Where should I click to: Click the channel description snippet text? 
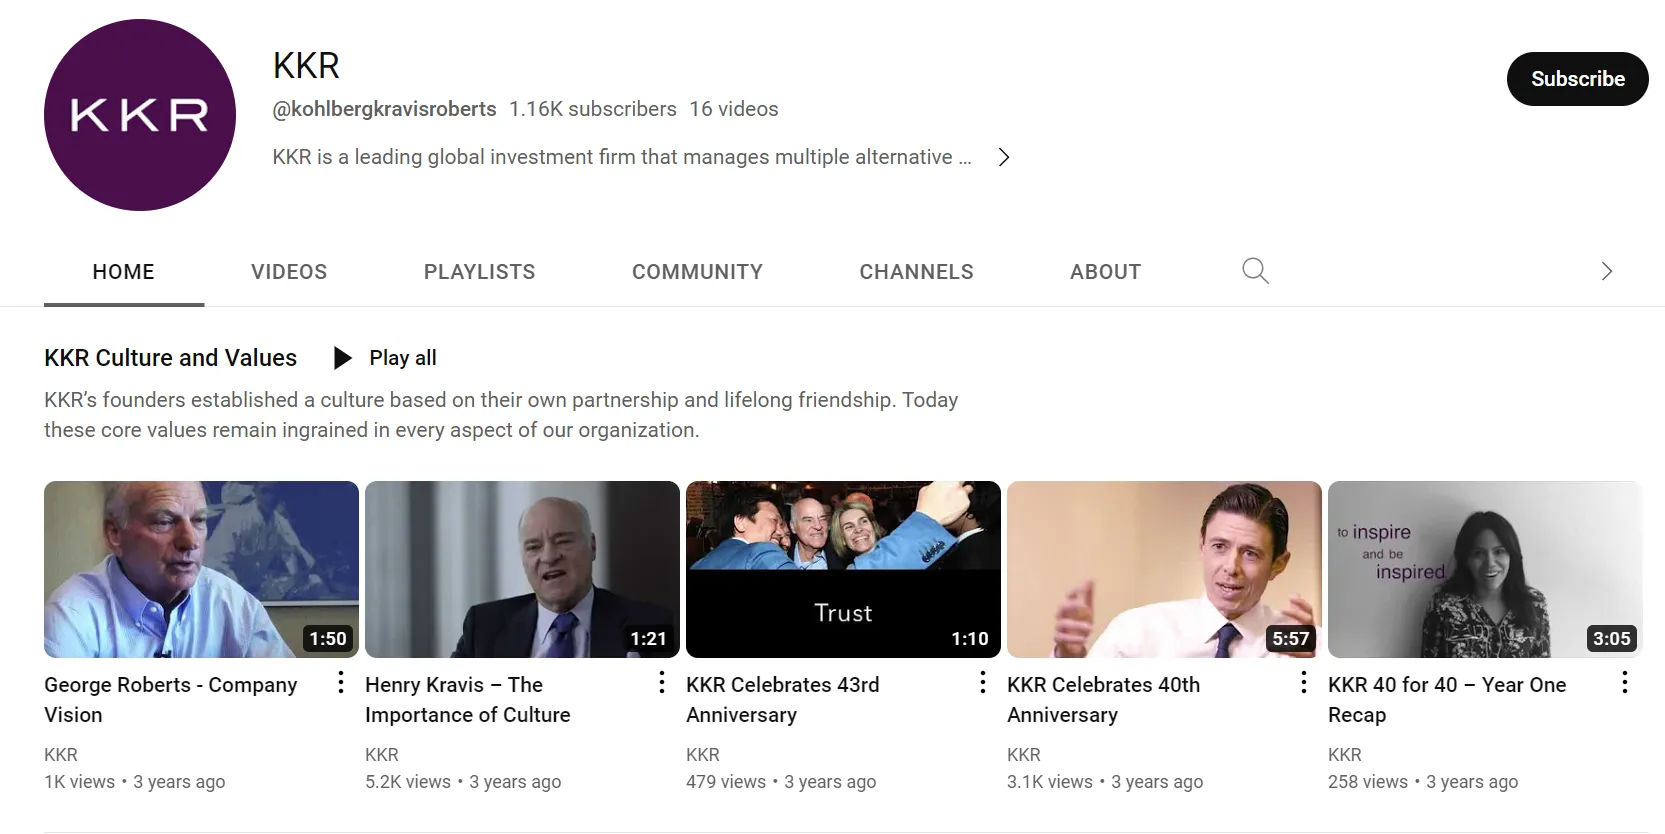click(622, 157)
